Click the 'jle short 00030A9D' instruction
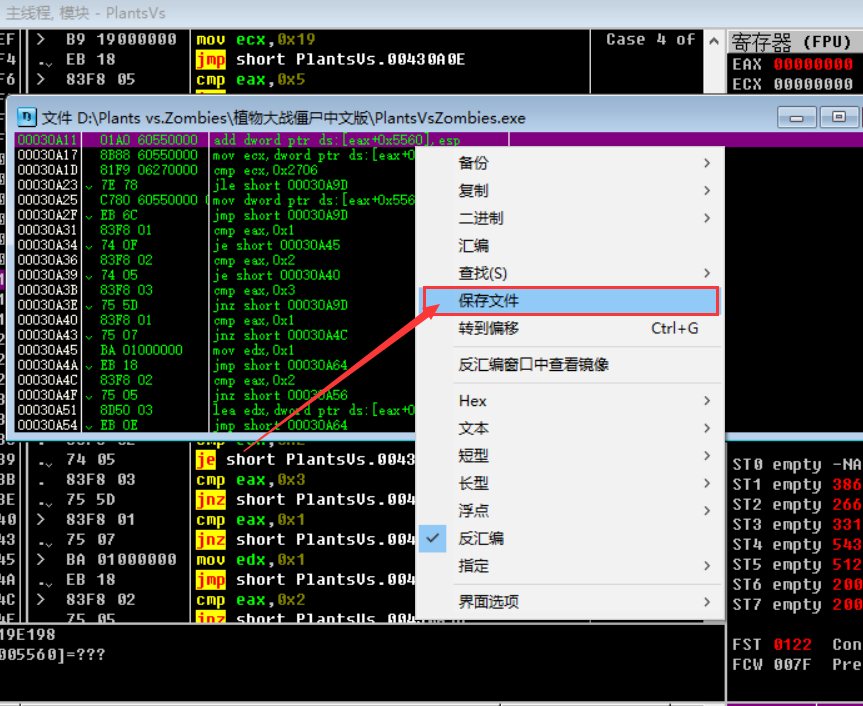863x706 pixels. [280, 185]
